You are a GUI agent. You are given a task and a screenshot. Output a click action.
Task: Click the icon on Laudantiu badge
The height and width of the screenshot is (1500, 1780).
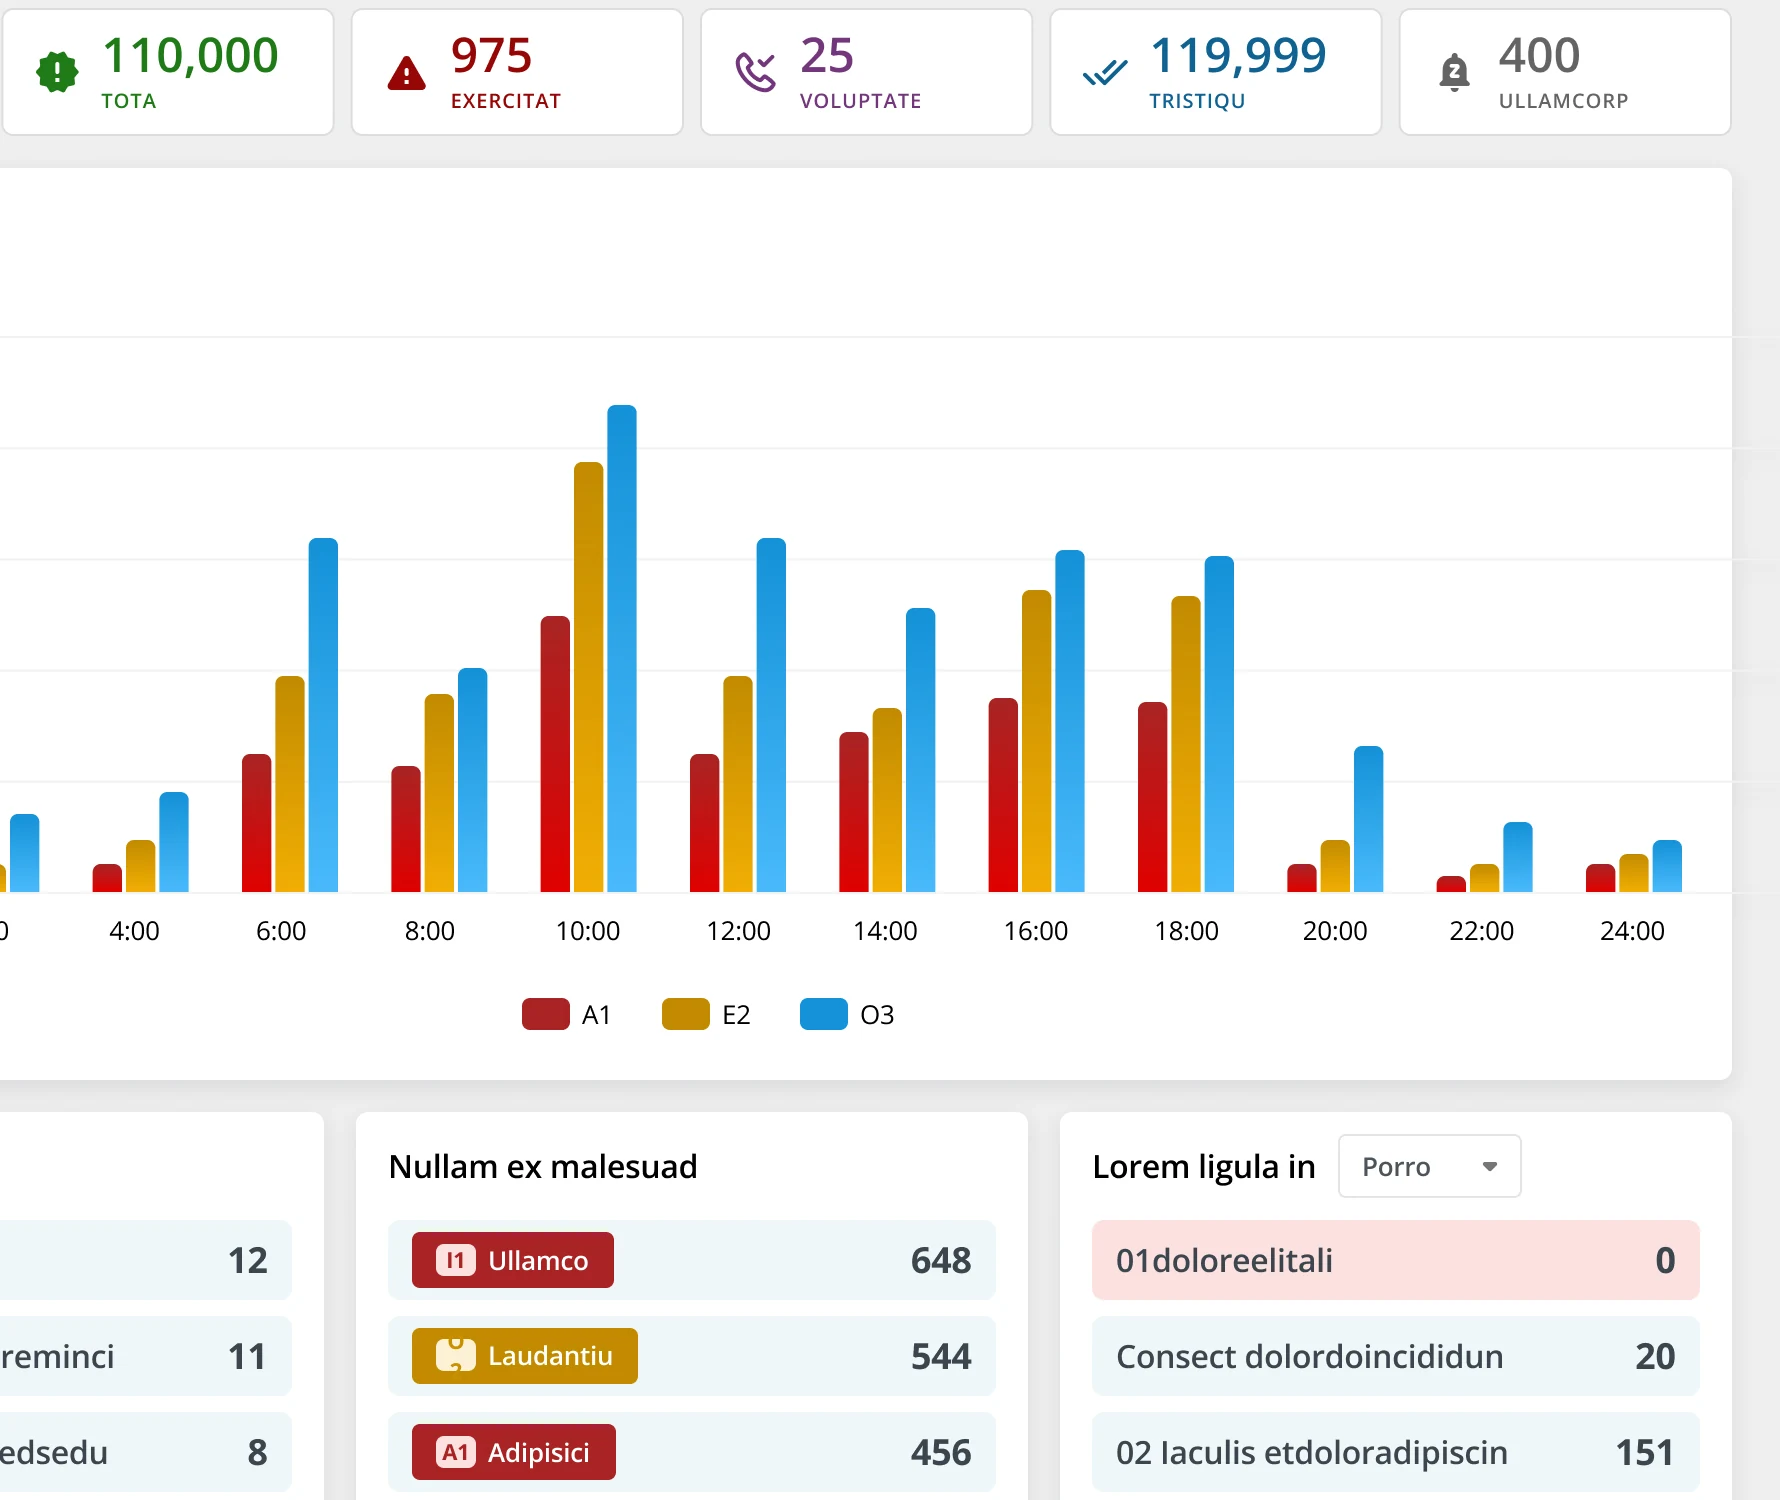tap(455, 1356)
